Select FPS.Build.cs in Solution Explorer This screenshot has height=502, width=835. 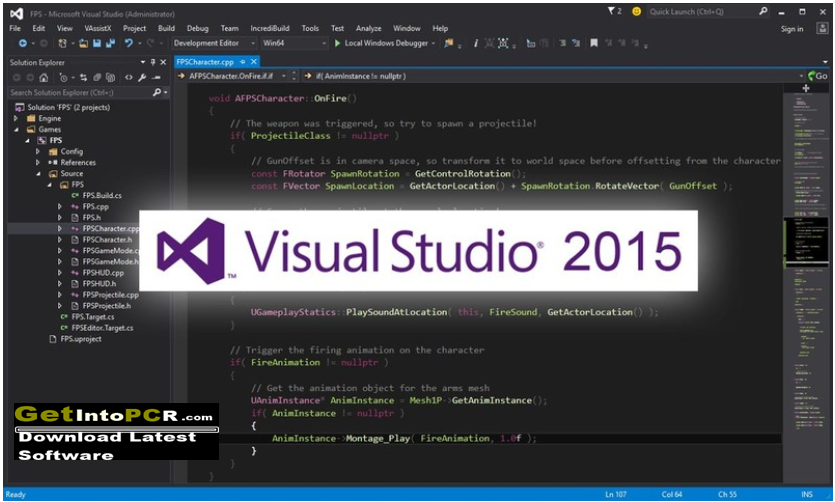point(102,195)
